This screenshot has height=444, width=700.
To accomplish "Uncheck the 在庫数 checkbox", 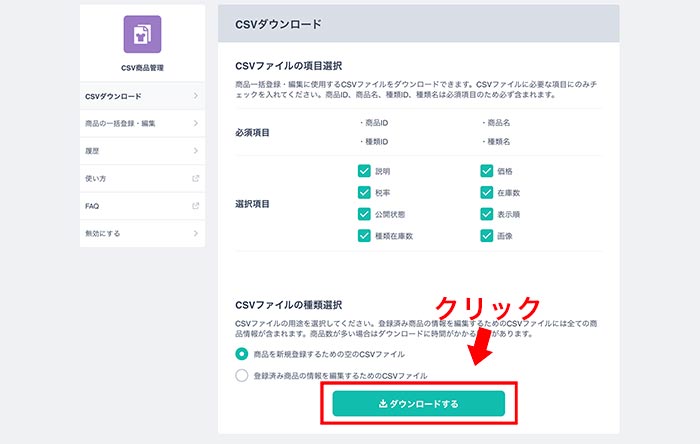I will [x=487, y=192].
